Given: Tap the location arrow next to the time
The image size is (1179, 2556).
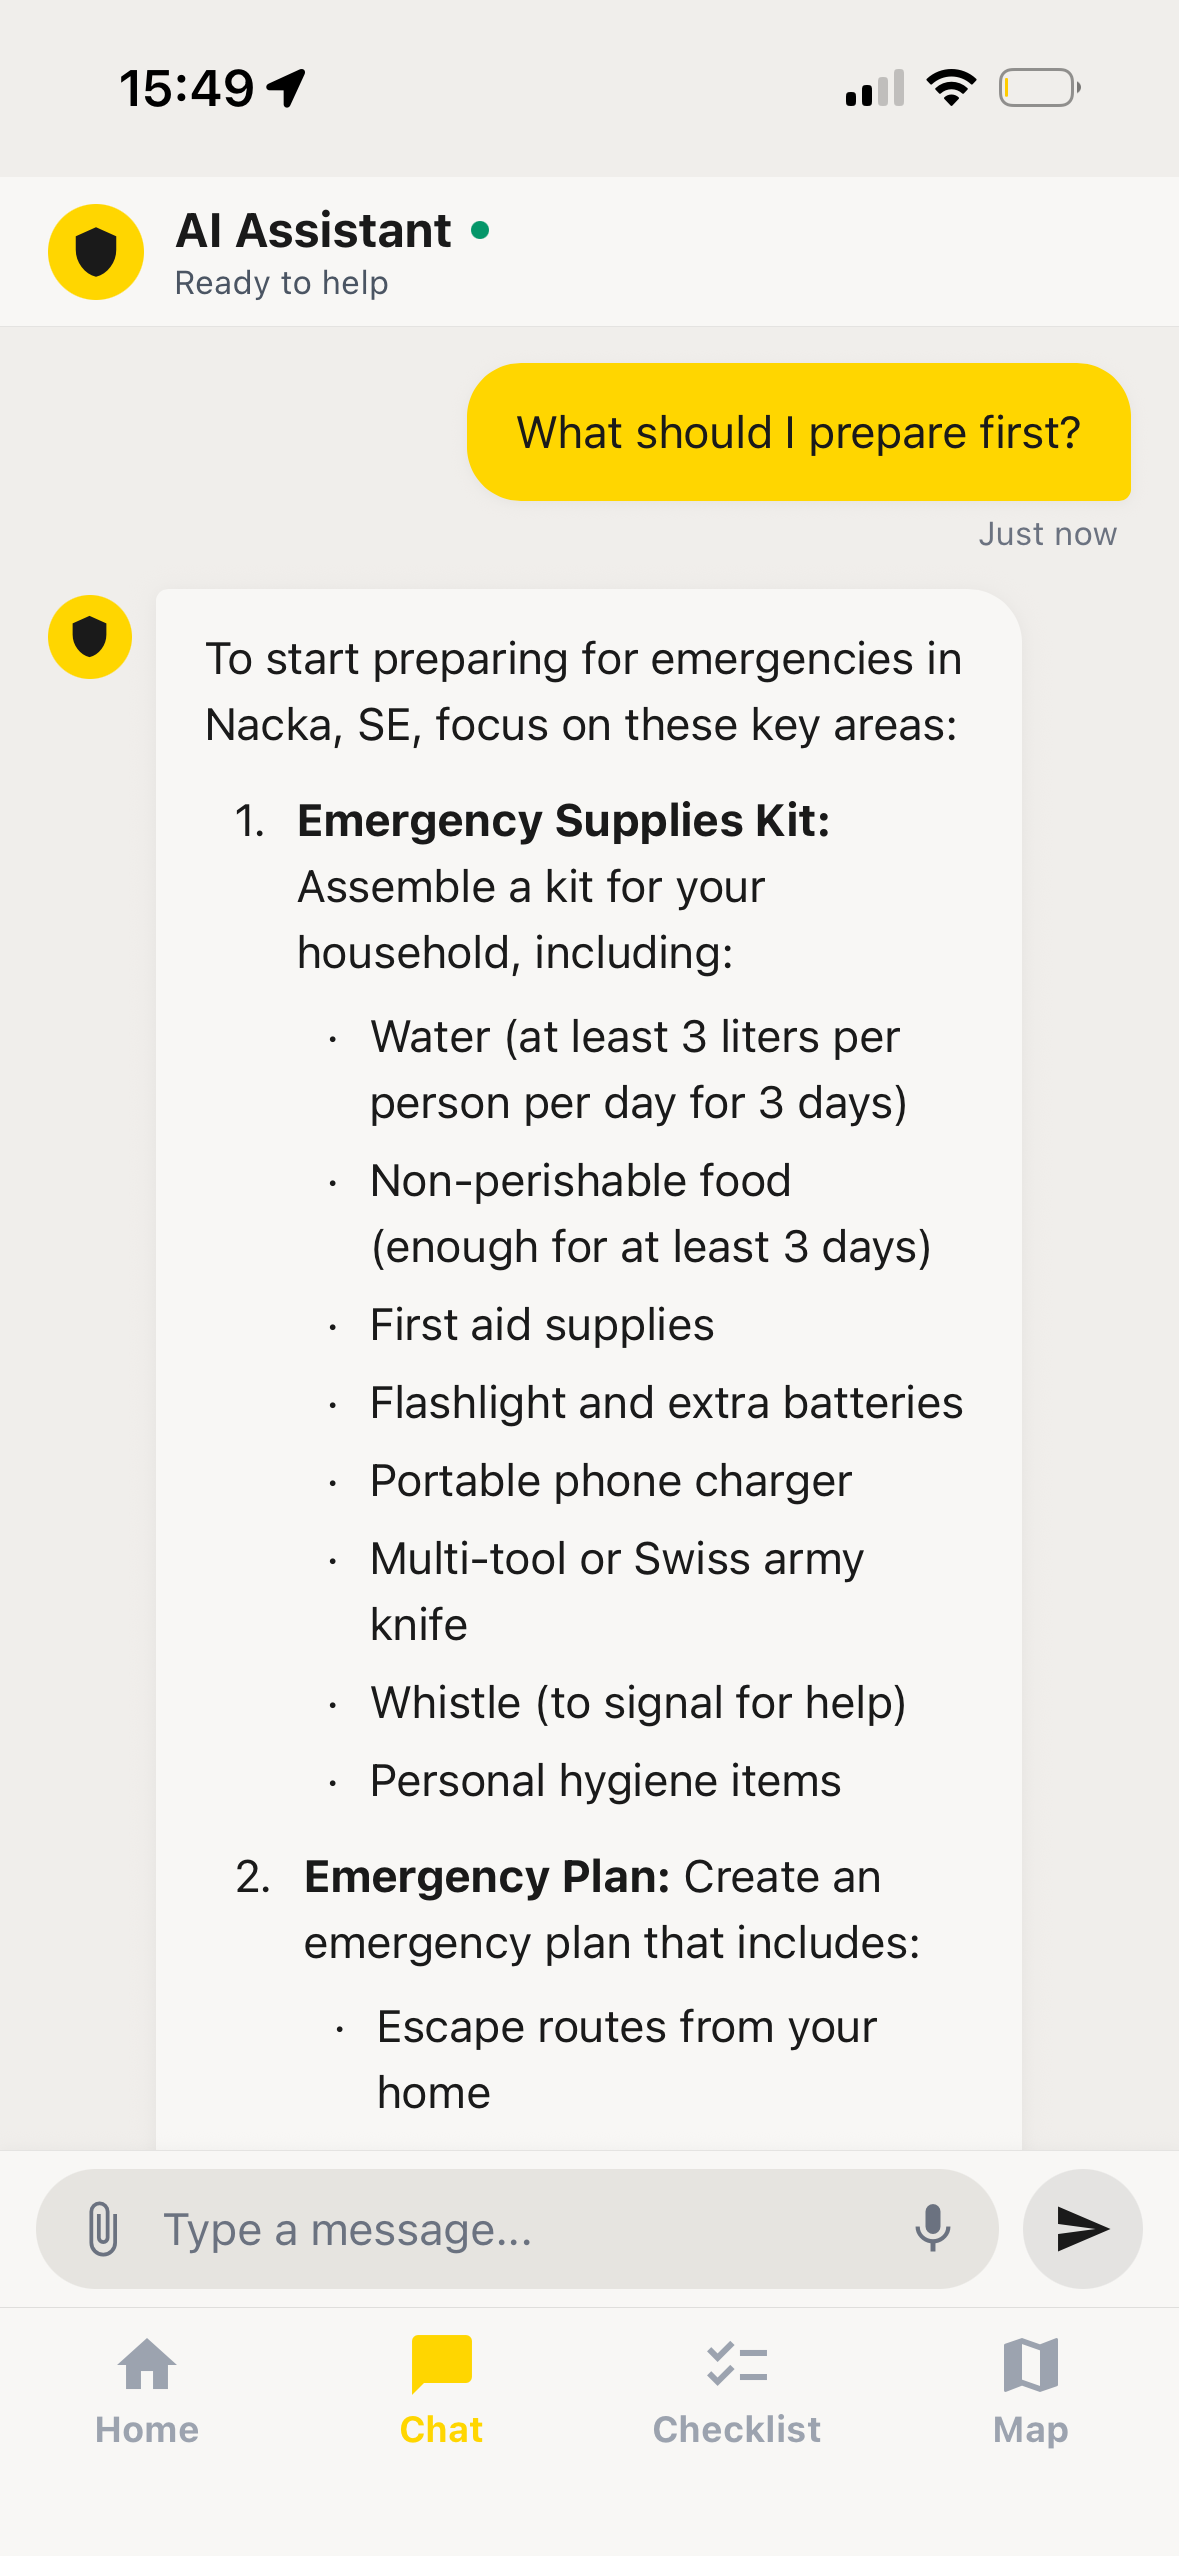Looking at the screenshot, I should (287, 88).
